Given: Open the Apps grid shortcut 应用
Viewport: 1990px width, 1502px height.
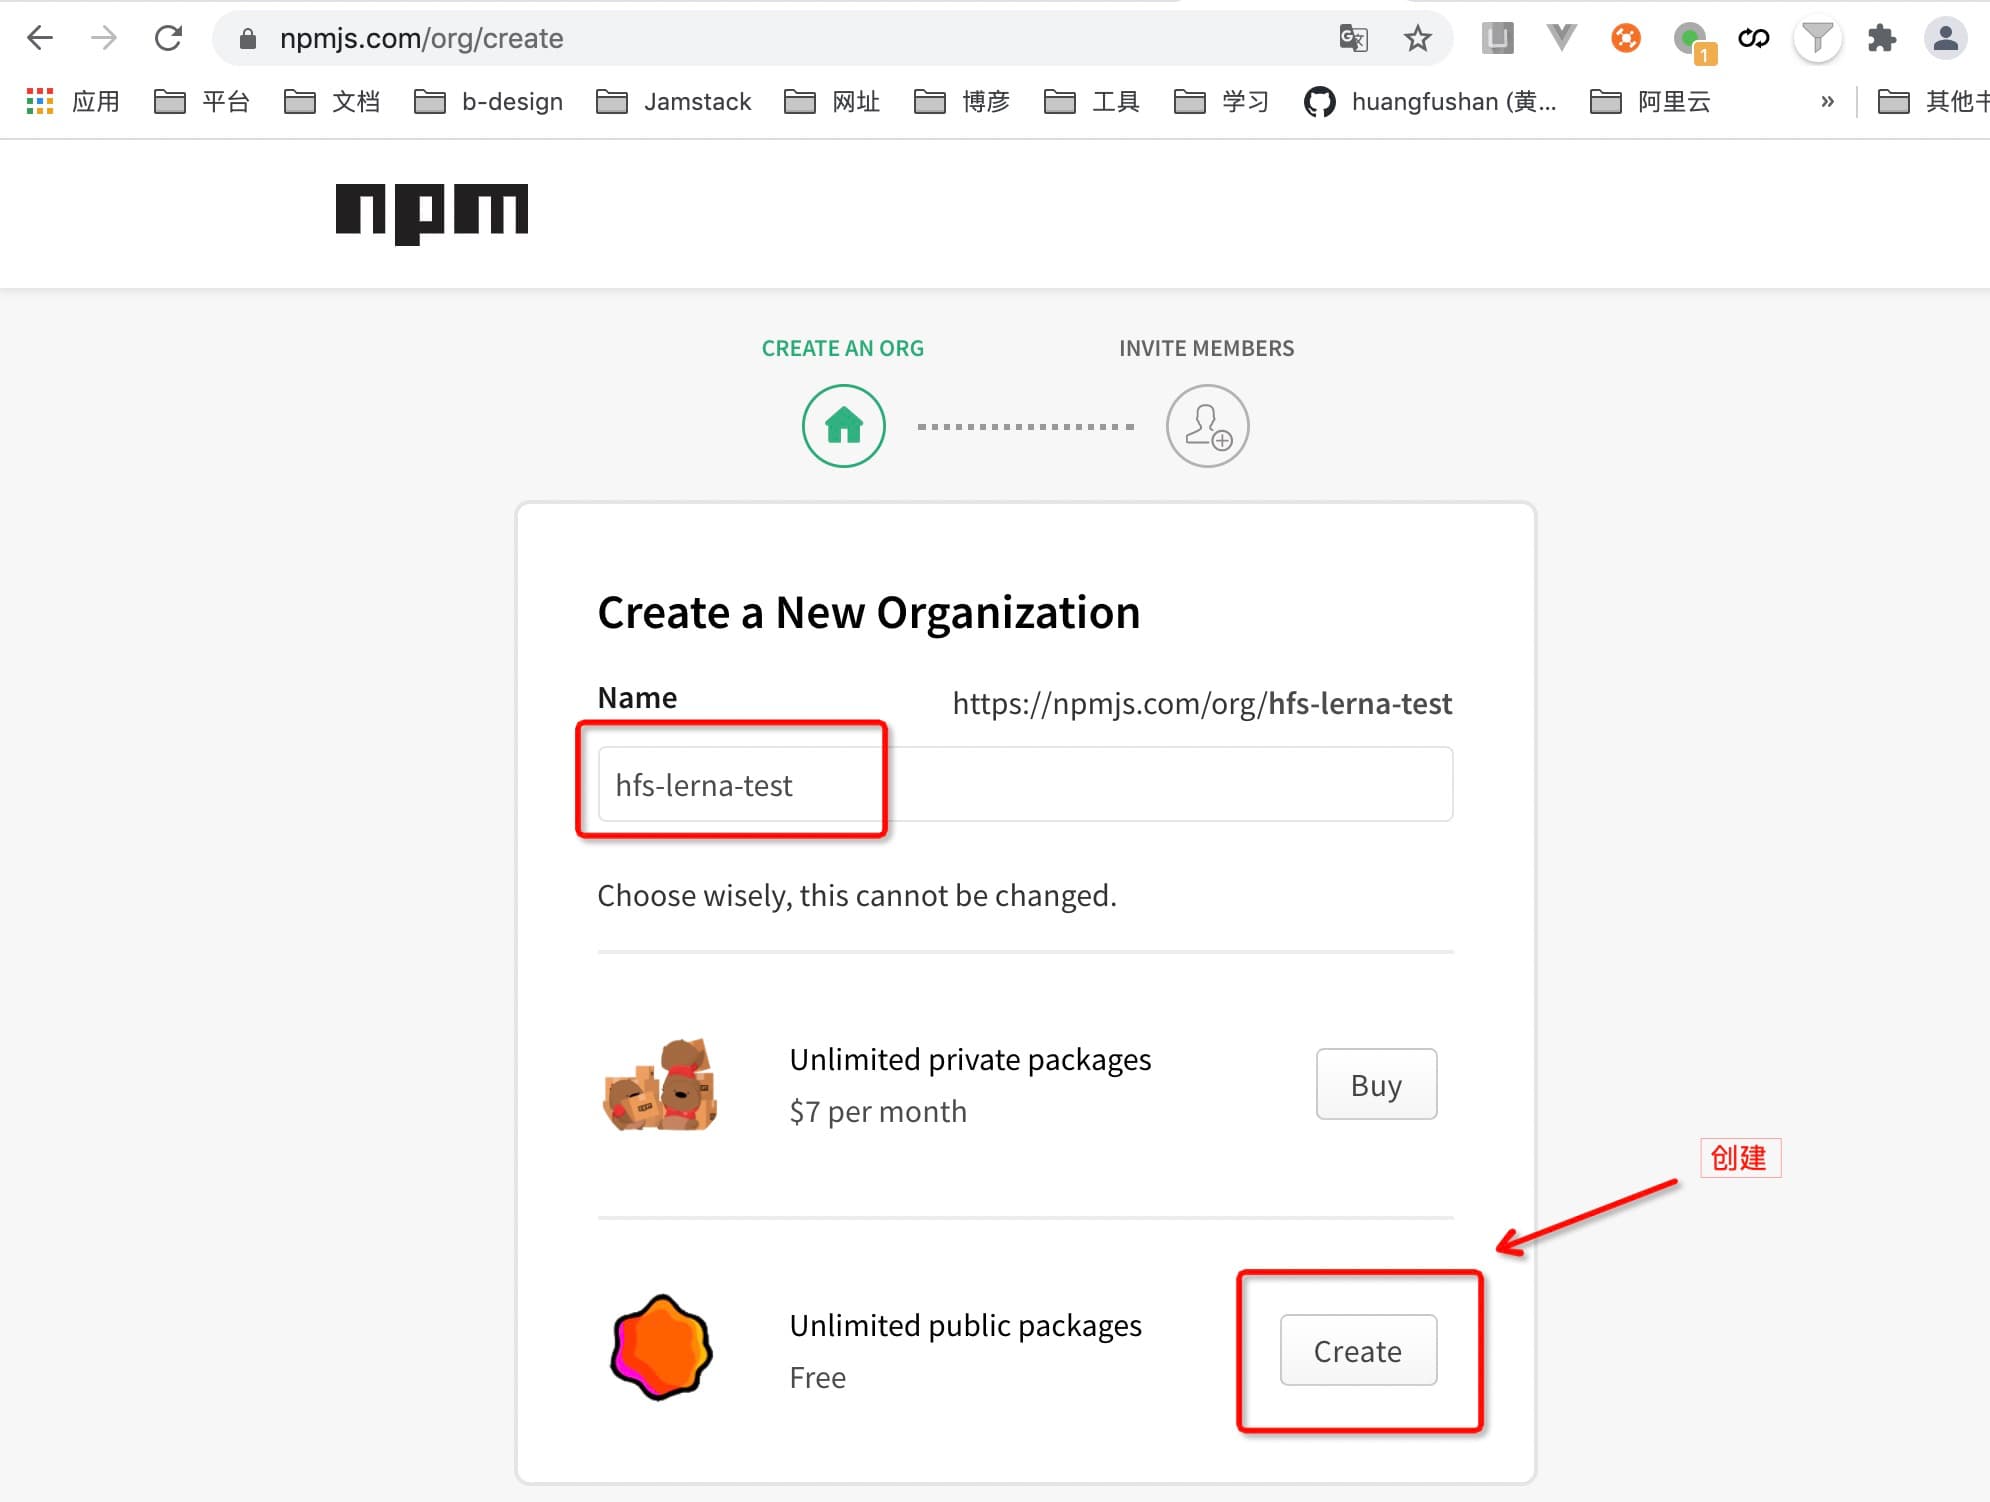Looking at the screenshot, I should (73, 101).
